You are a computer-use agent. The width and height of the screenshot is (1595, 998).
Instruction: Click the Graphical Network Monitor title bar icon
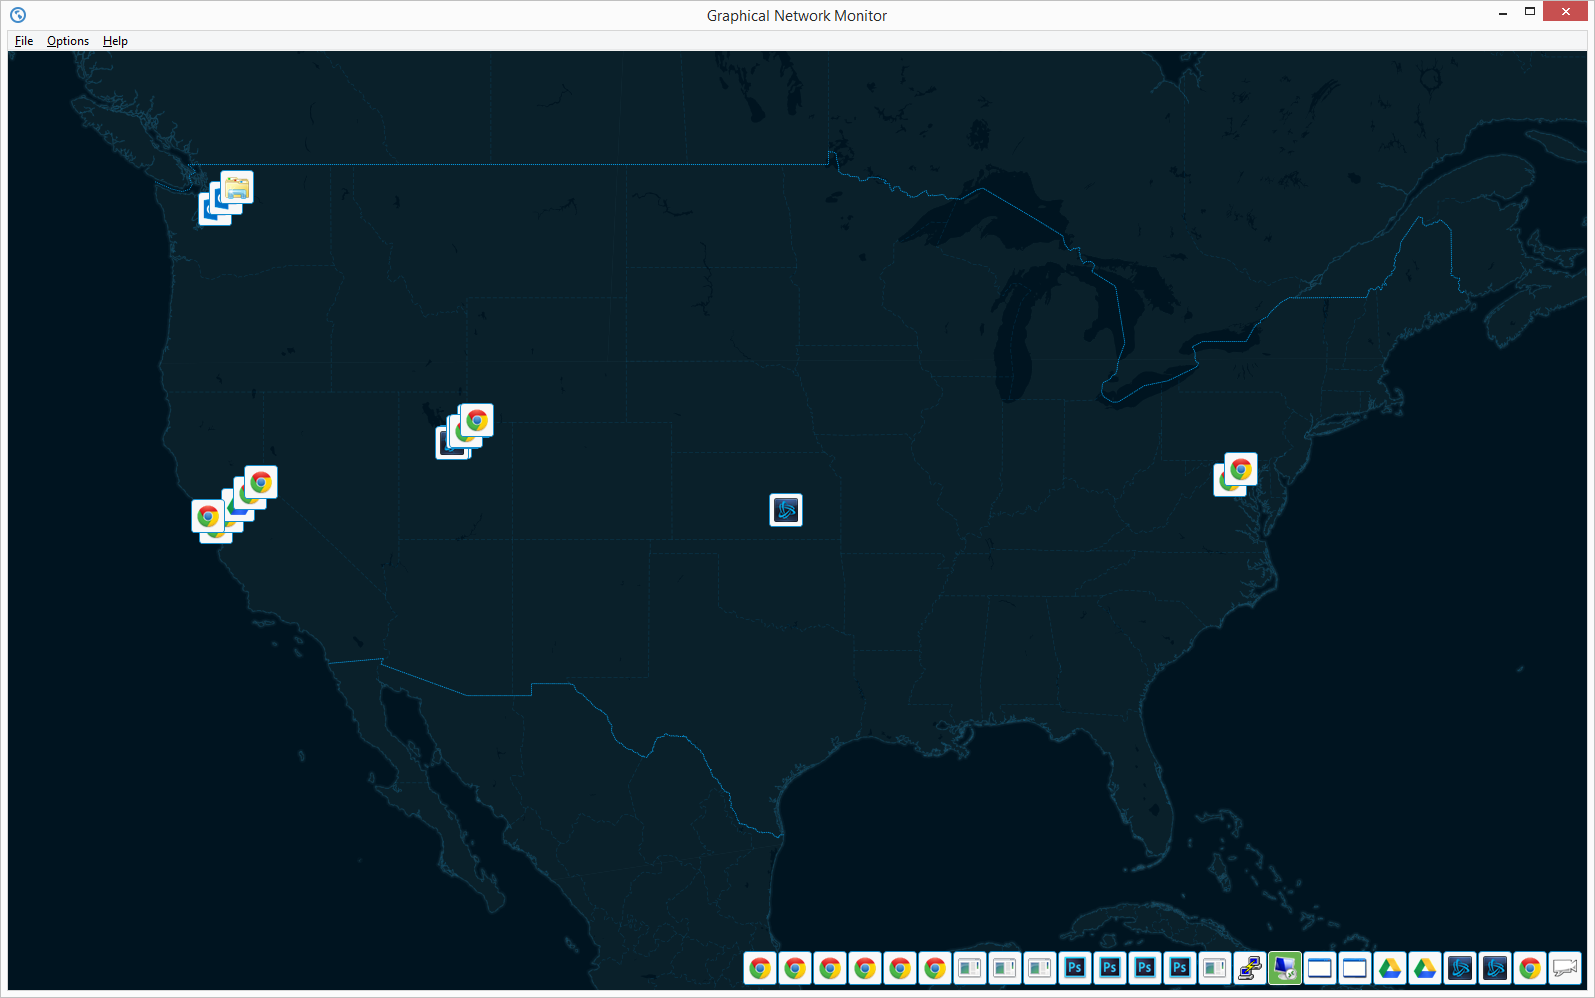tap(18, 15)
